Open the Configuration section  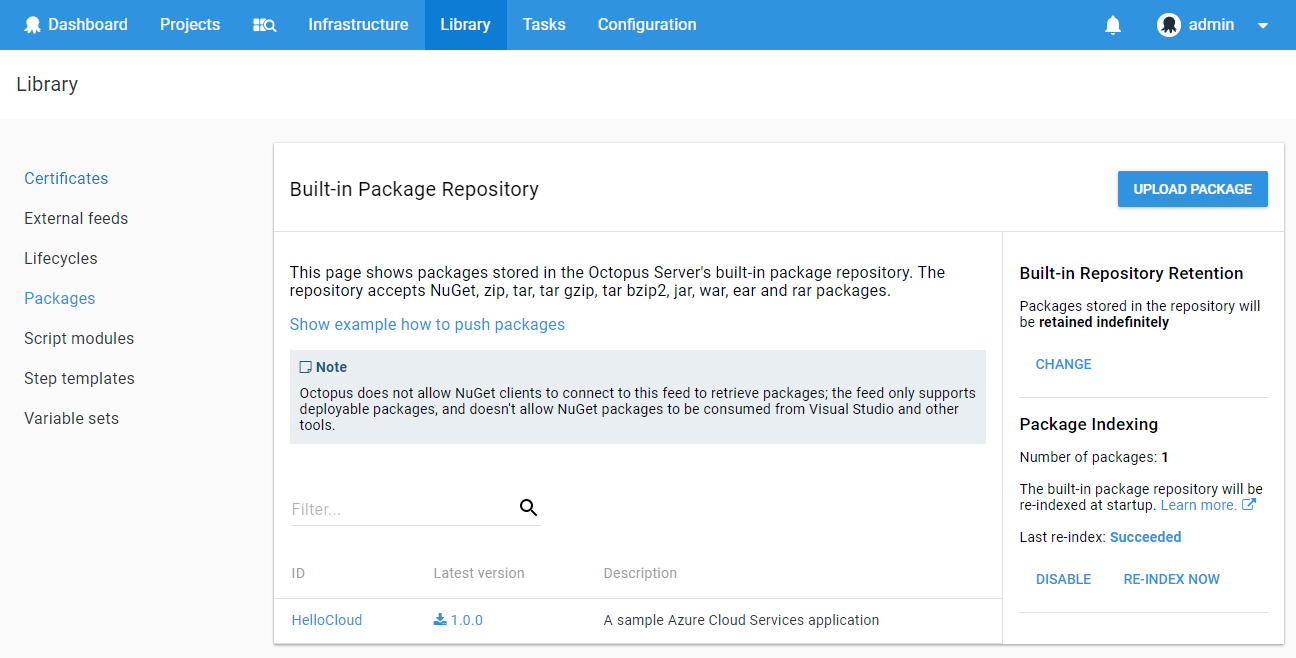[x=646, y=24]
